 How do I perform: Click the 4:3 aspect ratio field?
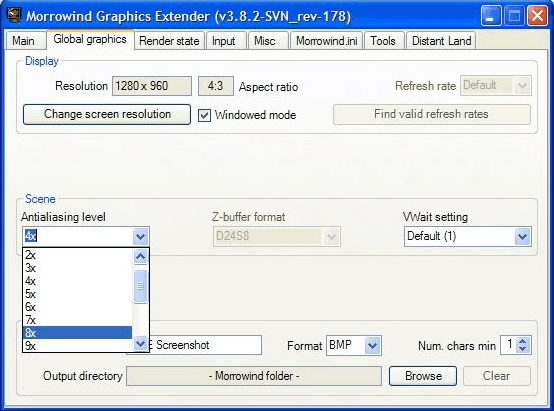pos(216,86)
